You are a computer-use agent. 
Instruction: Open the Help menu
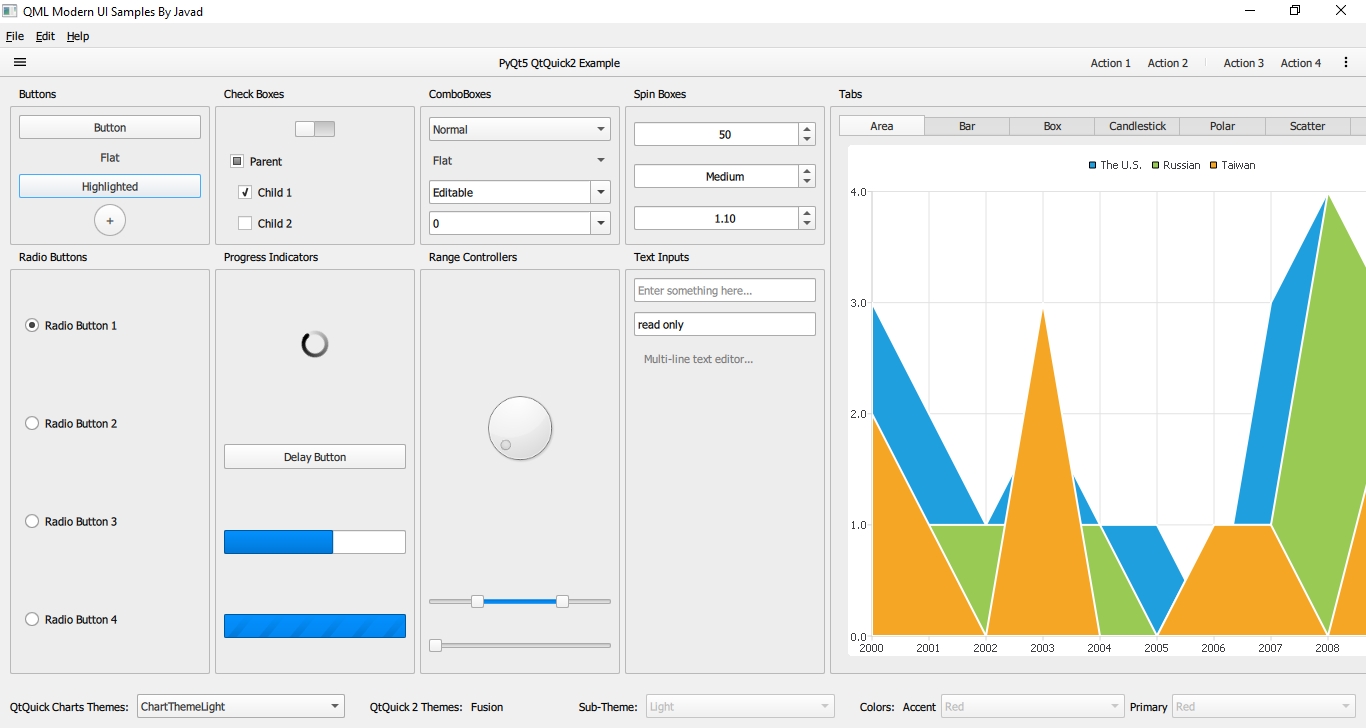click(78, 36)
